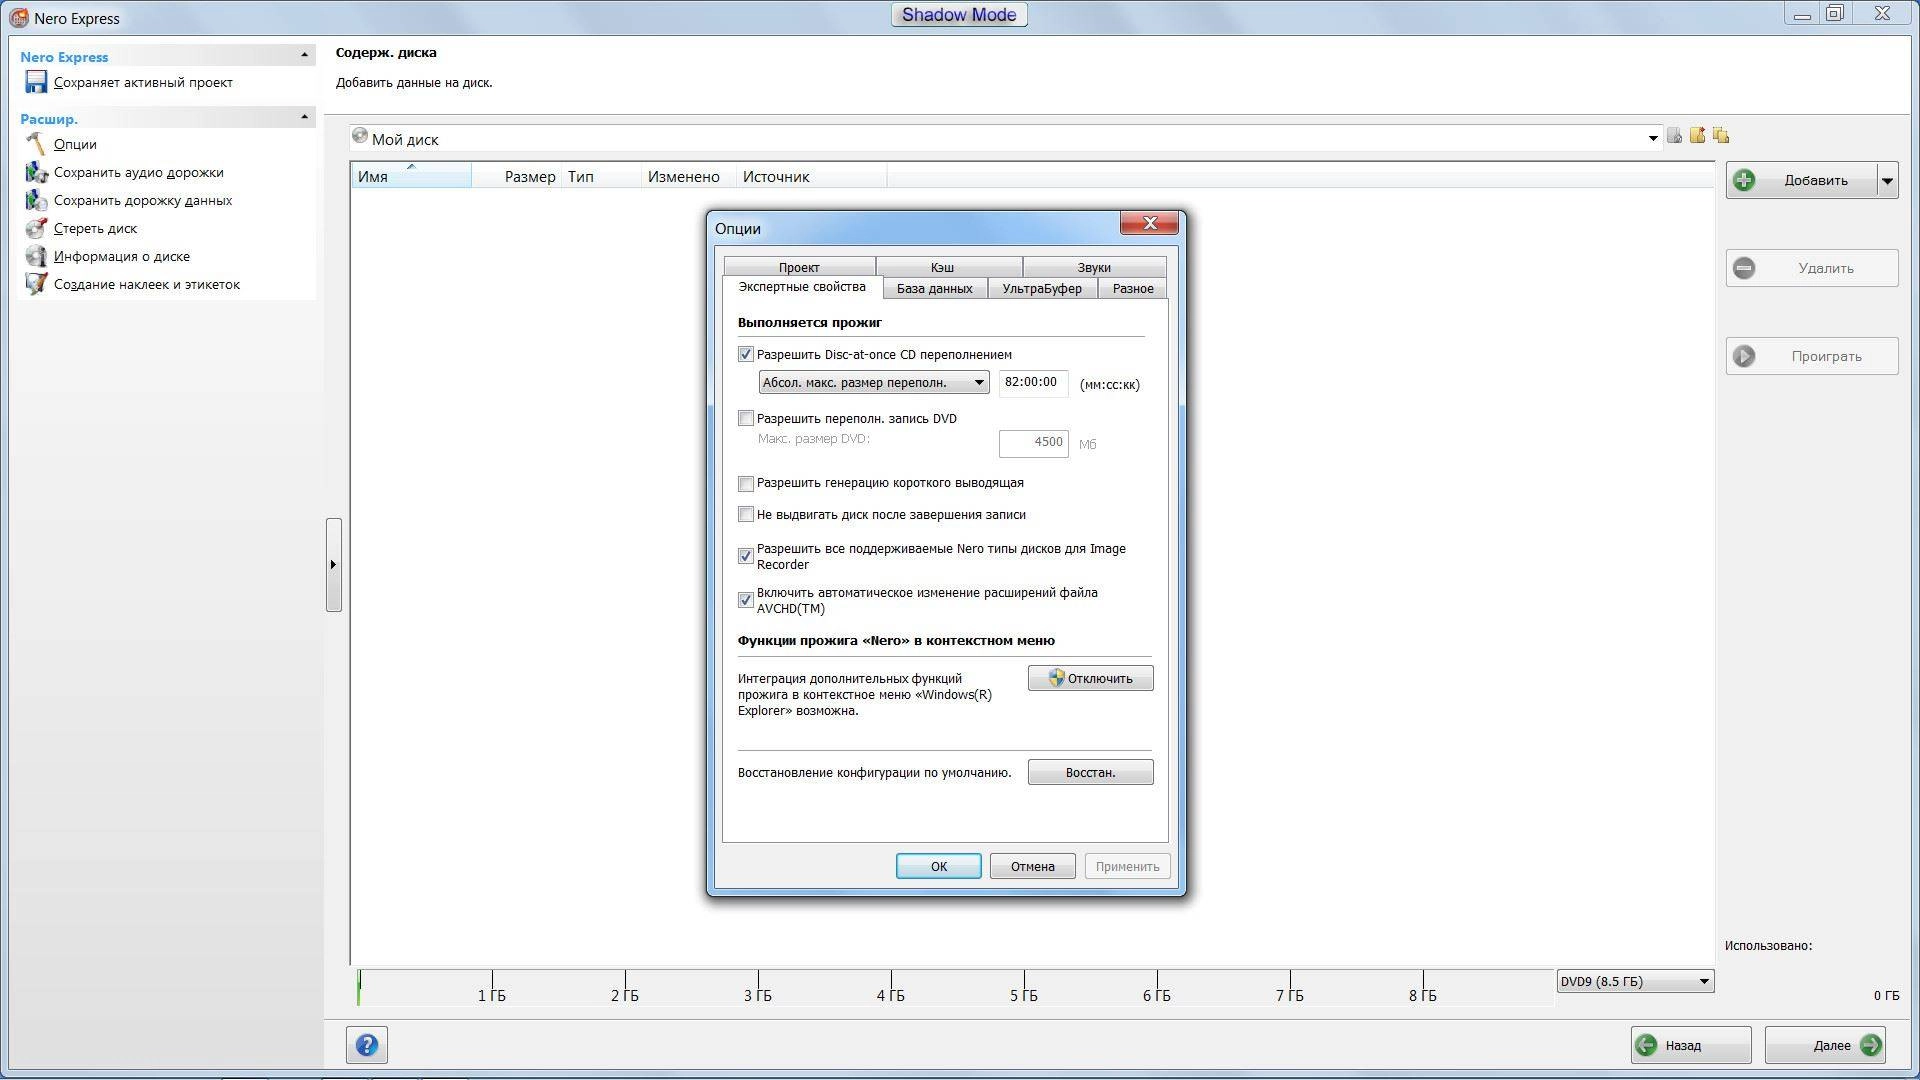Toggle all Nero disc types for Image Recorder

(x=745, y=556)
